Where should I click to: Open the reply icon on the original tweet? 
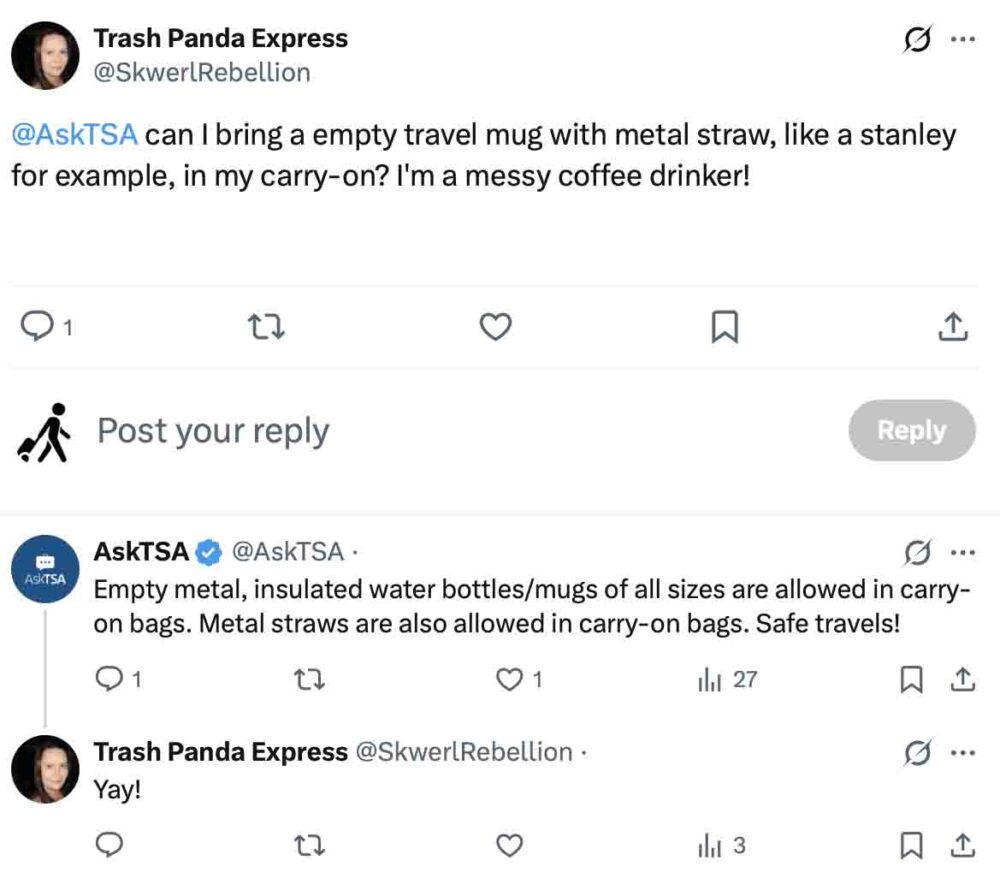pos(38,326)
